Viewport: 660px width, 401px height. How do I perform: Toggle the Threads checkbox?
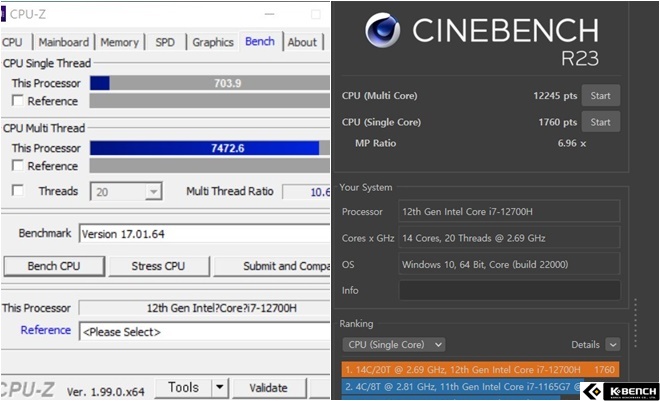tap(18, 190)
